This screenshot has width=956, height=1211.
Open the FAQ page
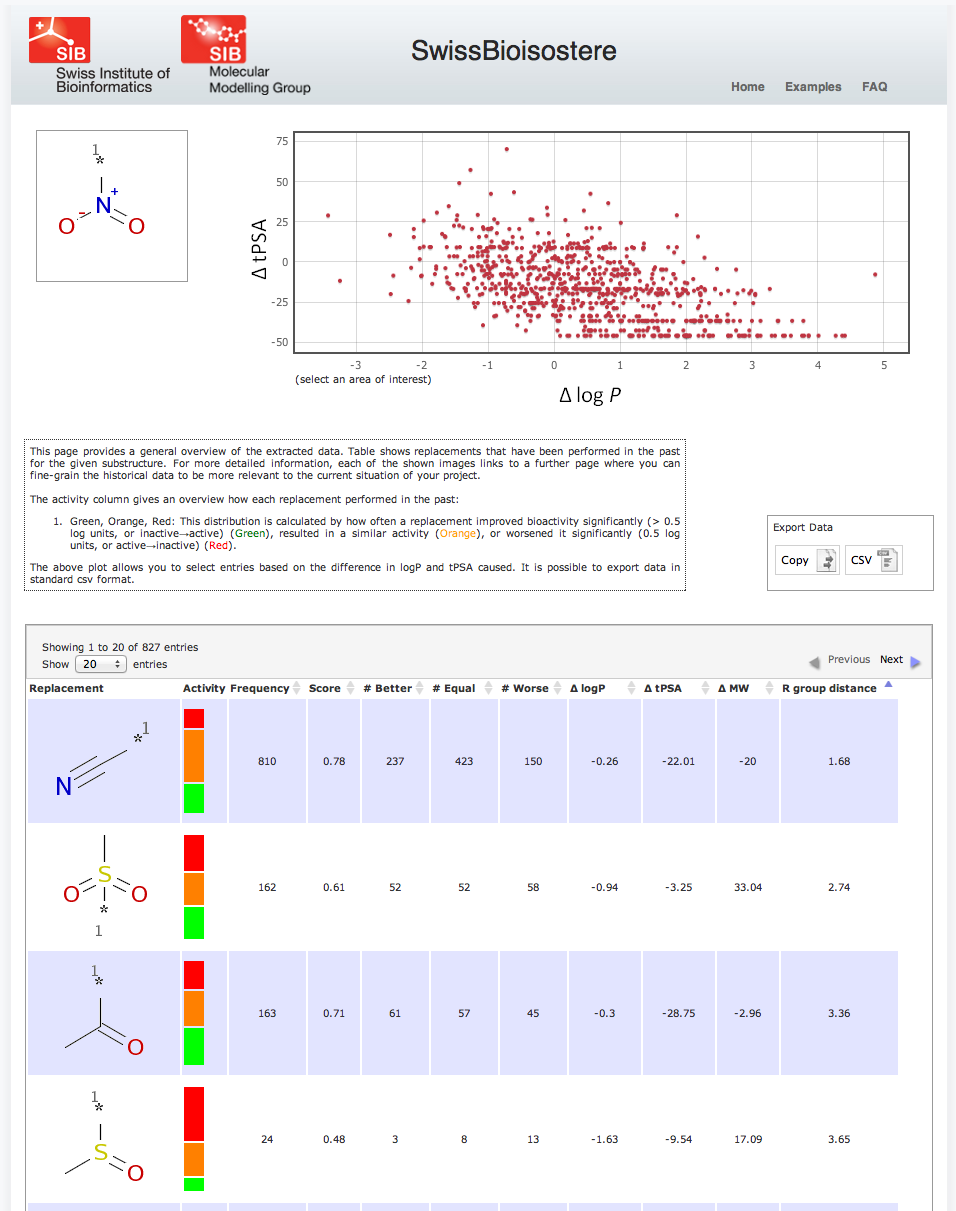click(874, 87)
